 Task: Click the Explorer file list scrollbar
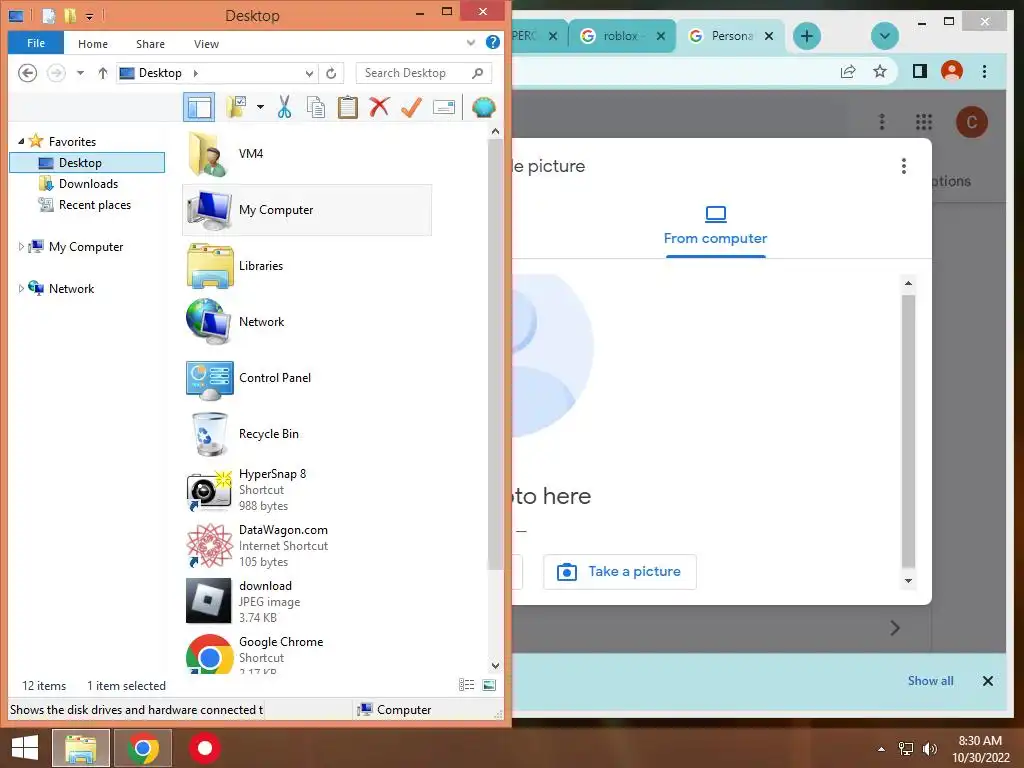point(495,353)
